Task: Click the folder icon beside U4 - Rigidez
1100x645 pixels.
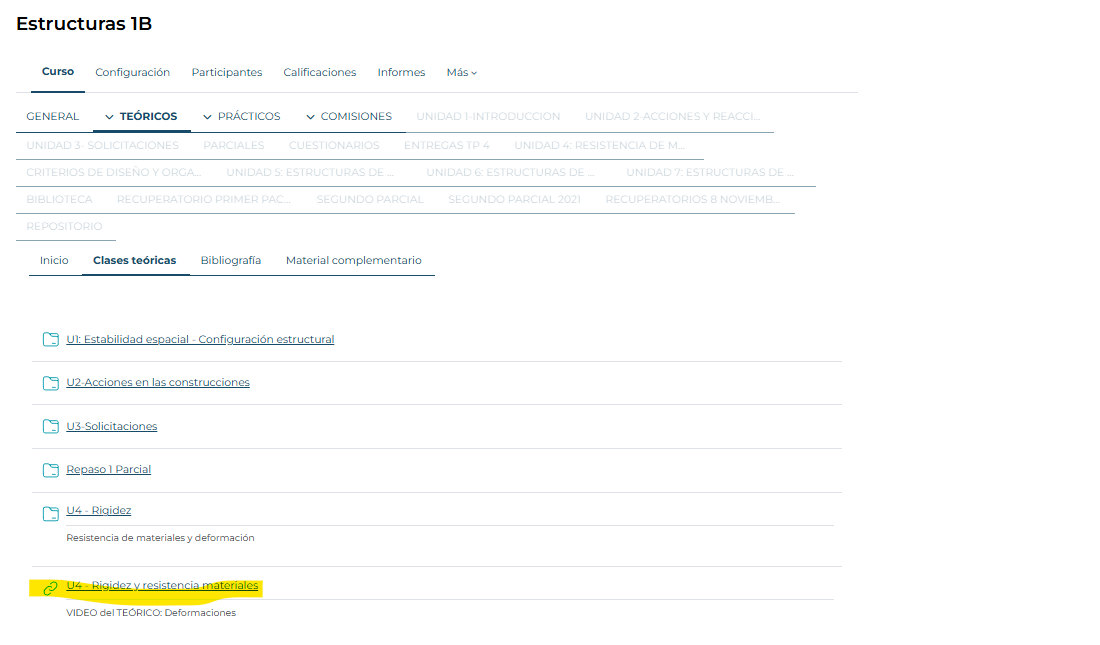Action: click(x=51, y=514)
